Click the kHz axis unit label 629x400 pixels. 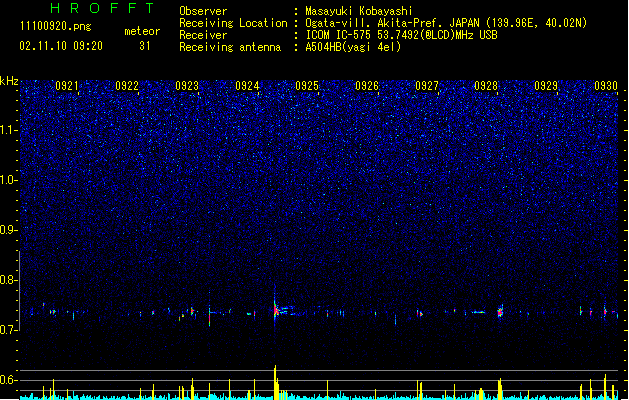9,81
